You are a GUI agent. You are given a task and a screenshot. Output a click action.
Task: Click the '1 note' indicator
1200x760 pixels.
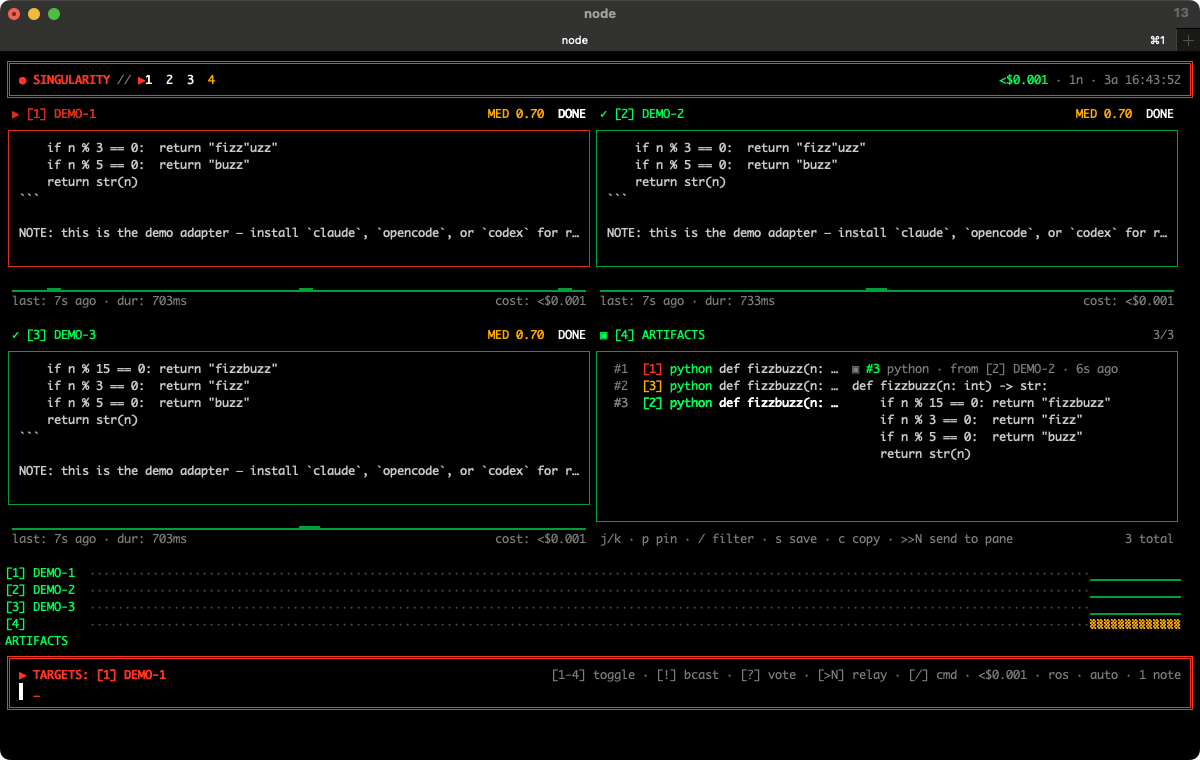point(1160,675)
